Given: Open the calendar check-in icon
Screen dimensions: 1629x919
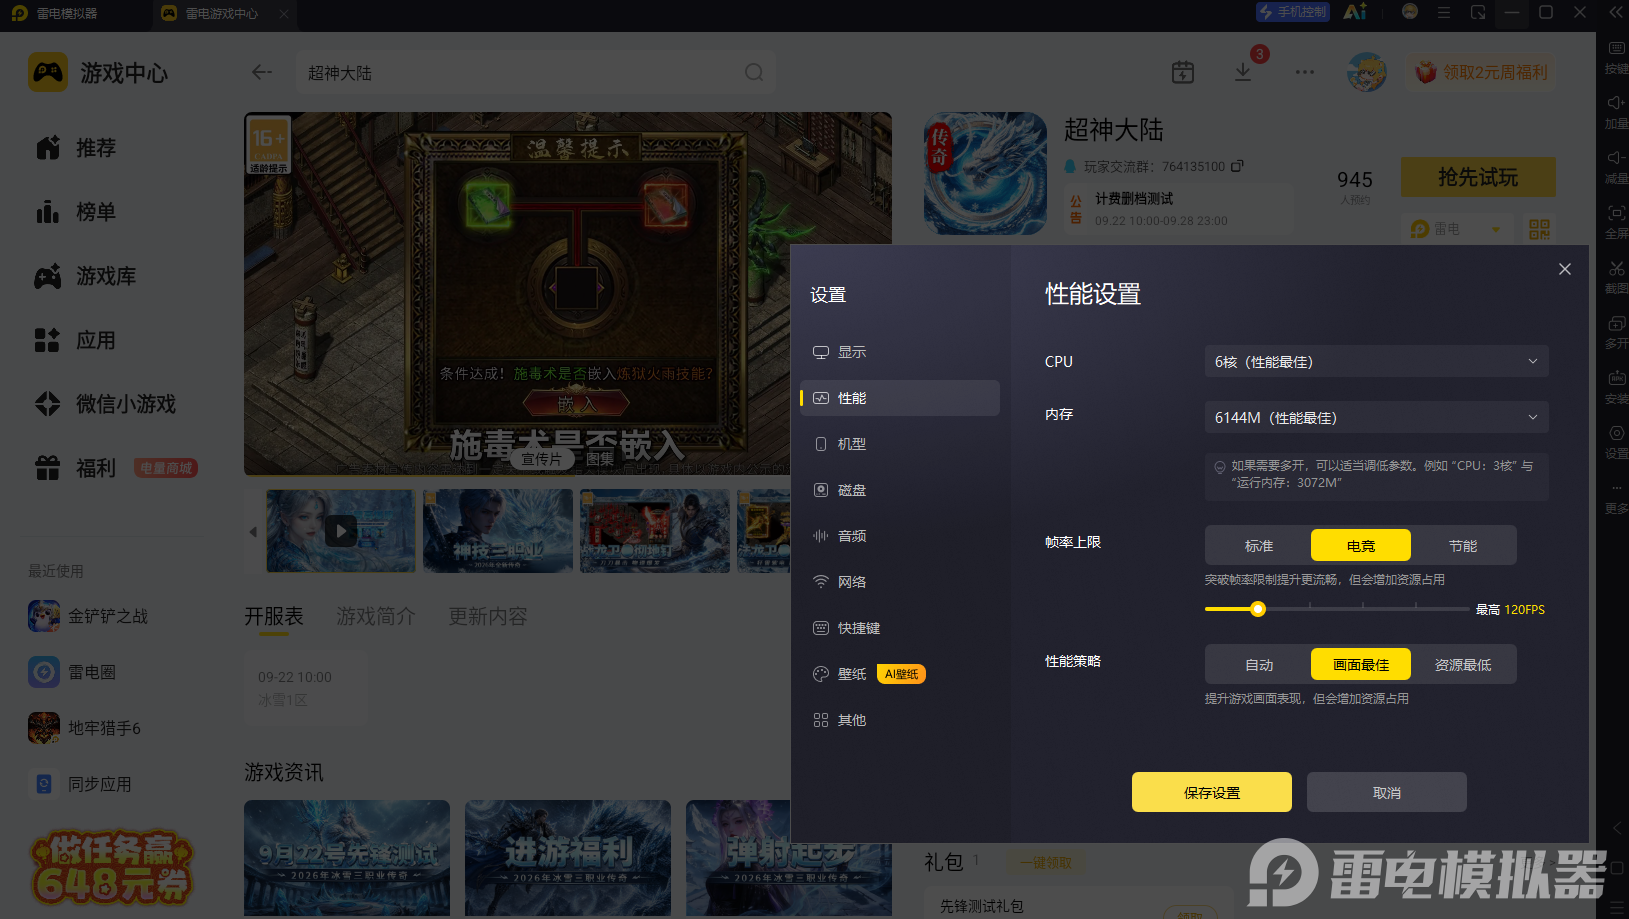Looking at the screenshot, I should 1183,72.
